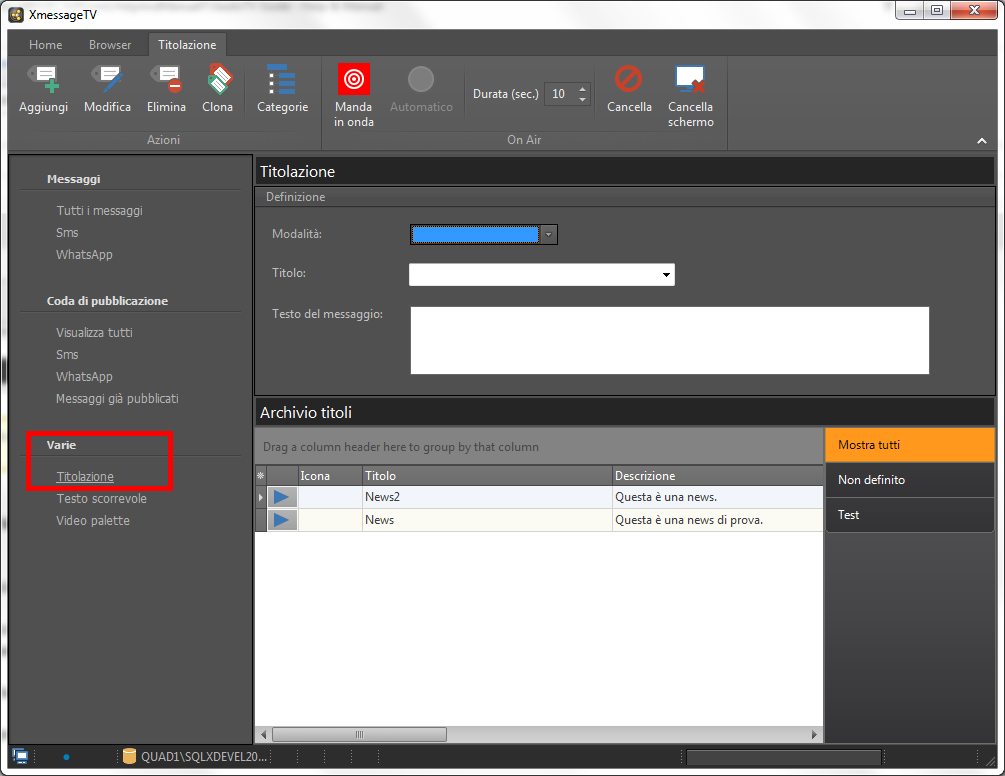Open the Titolo combo box arrow
Image resolution: width=1005 pixels, height=776 pixels.
point(667,275)
